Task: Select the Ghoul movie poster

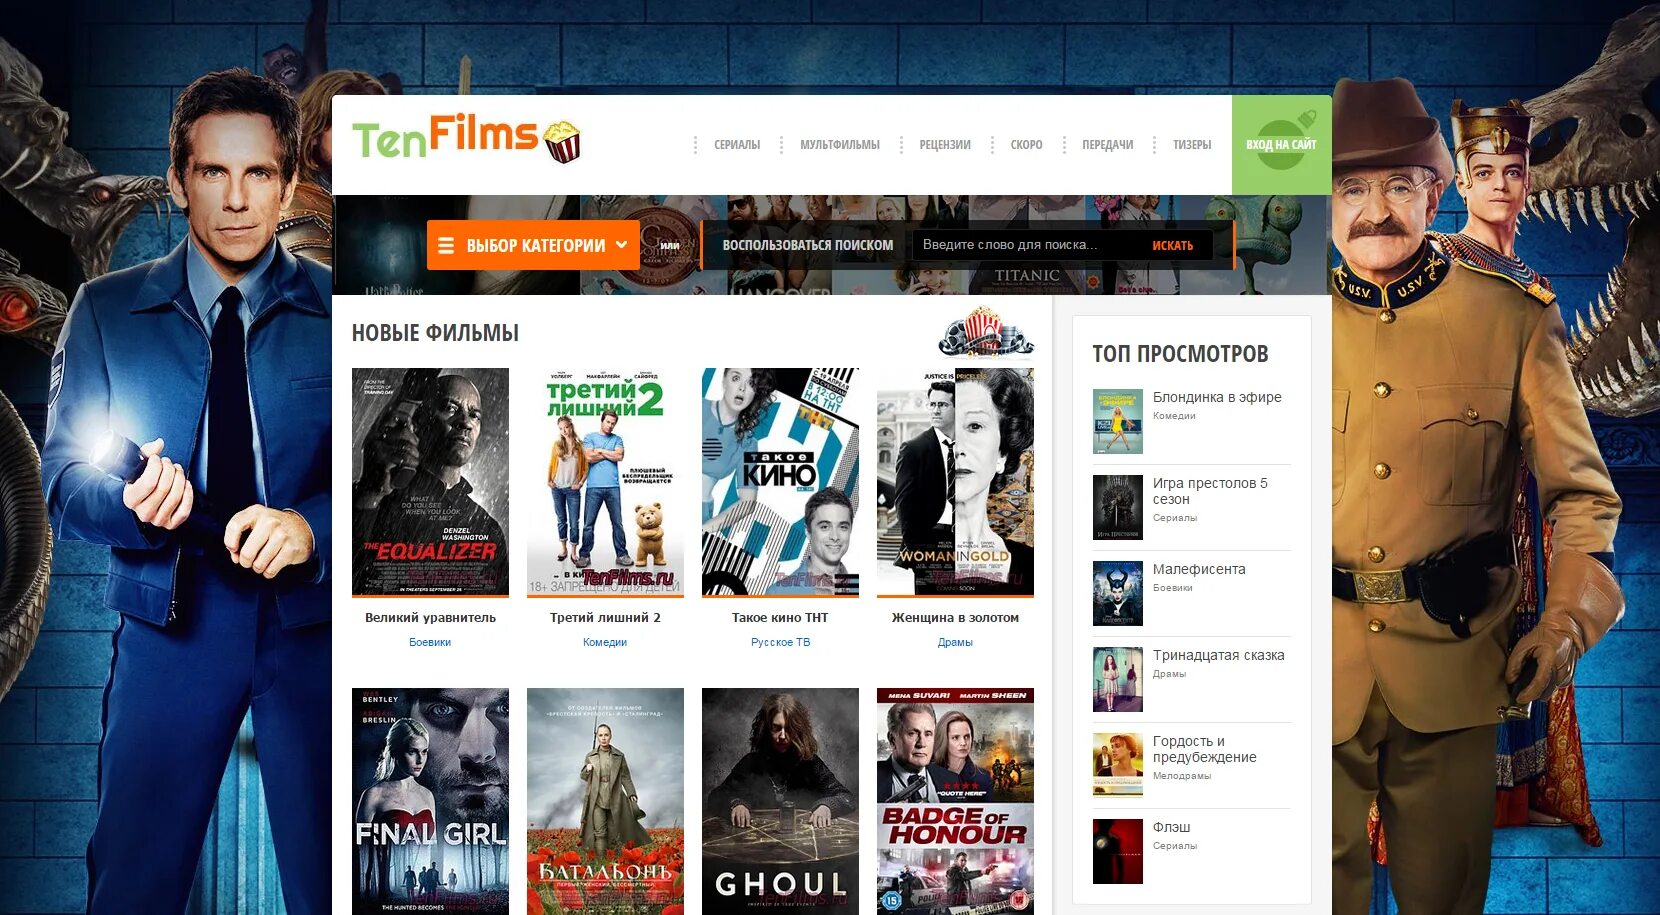Action: coord(780,801)
